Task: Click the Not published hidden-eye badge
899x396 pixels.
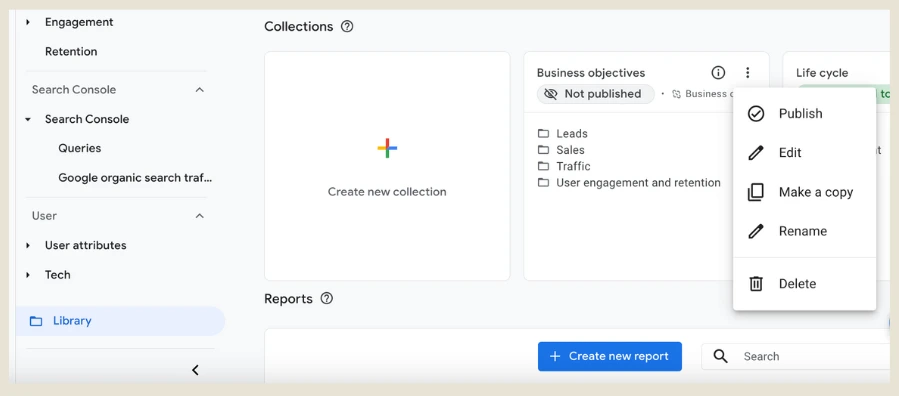Action: coord(595,94)
